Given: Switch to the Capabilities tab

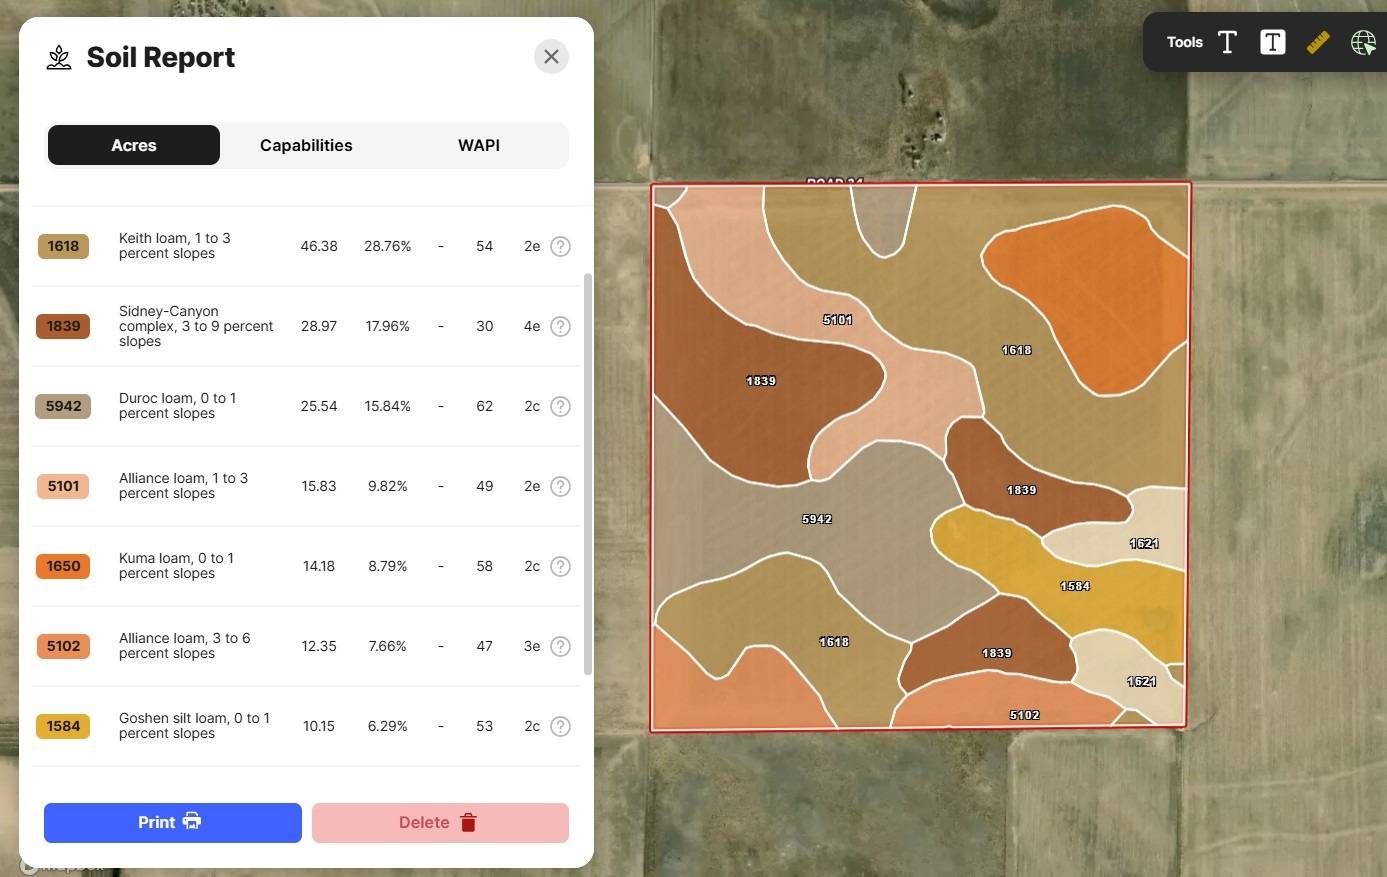Looking at the screenshot, I should (306, 145).
